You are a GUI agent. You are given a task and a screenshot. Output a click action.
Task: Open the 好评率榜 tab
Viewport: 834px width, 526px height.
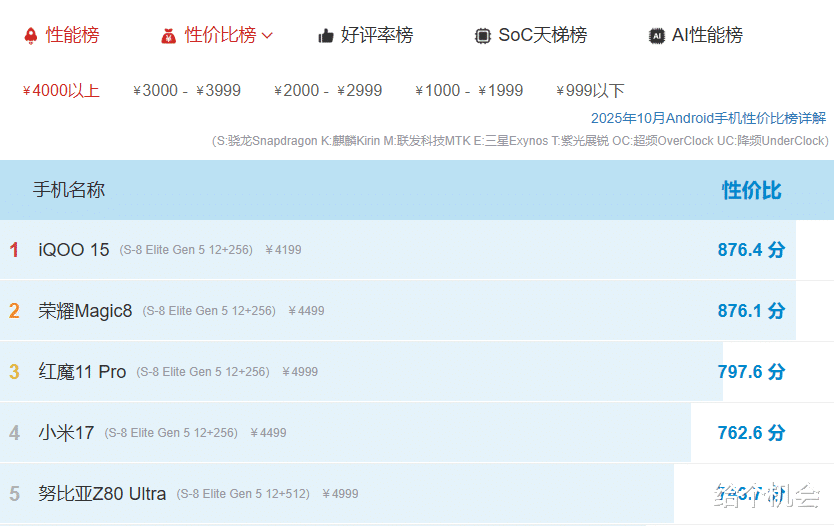pos(377,35)
